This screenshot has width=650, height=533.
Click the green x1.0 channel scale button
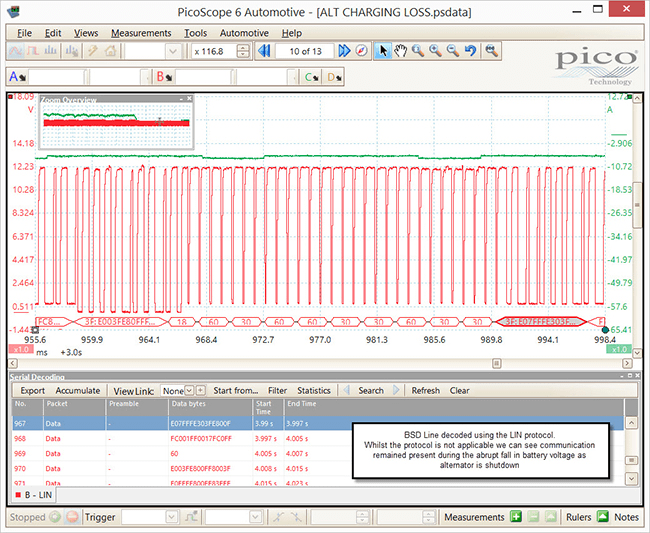pos(619,349)
